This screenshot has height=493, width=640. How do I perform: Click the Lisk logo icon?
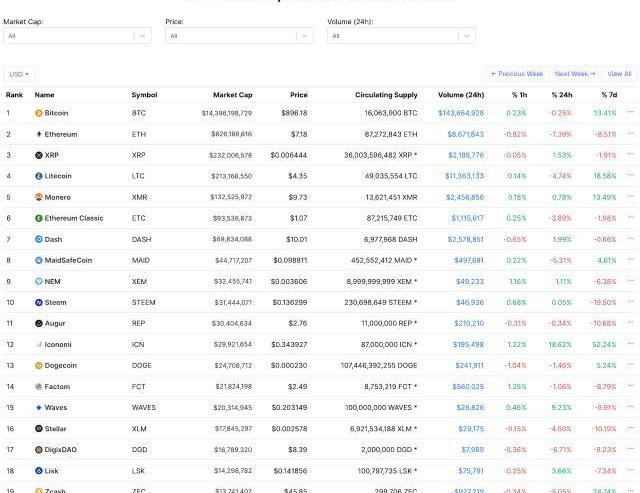click(x=39, y=471)
